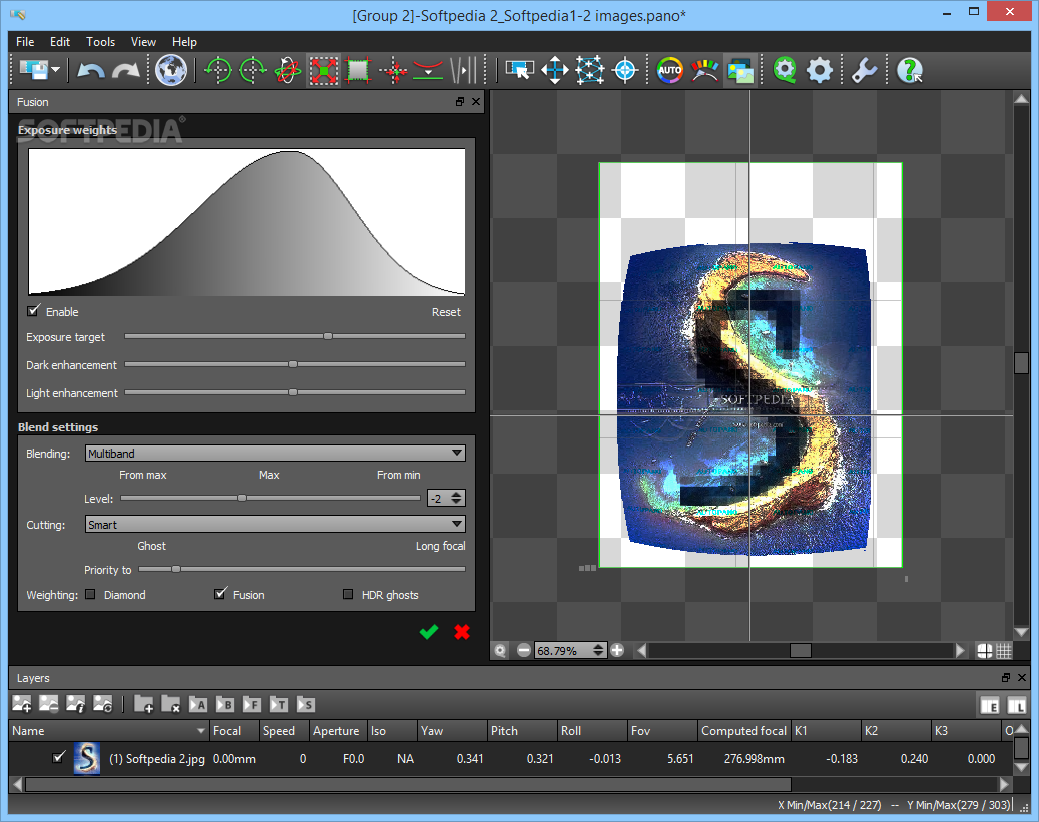Open the Help menu
1039x822 pixels.
tap(184, 42)
